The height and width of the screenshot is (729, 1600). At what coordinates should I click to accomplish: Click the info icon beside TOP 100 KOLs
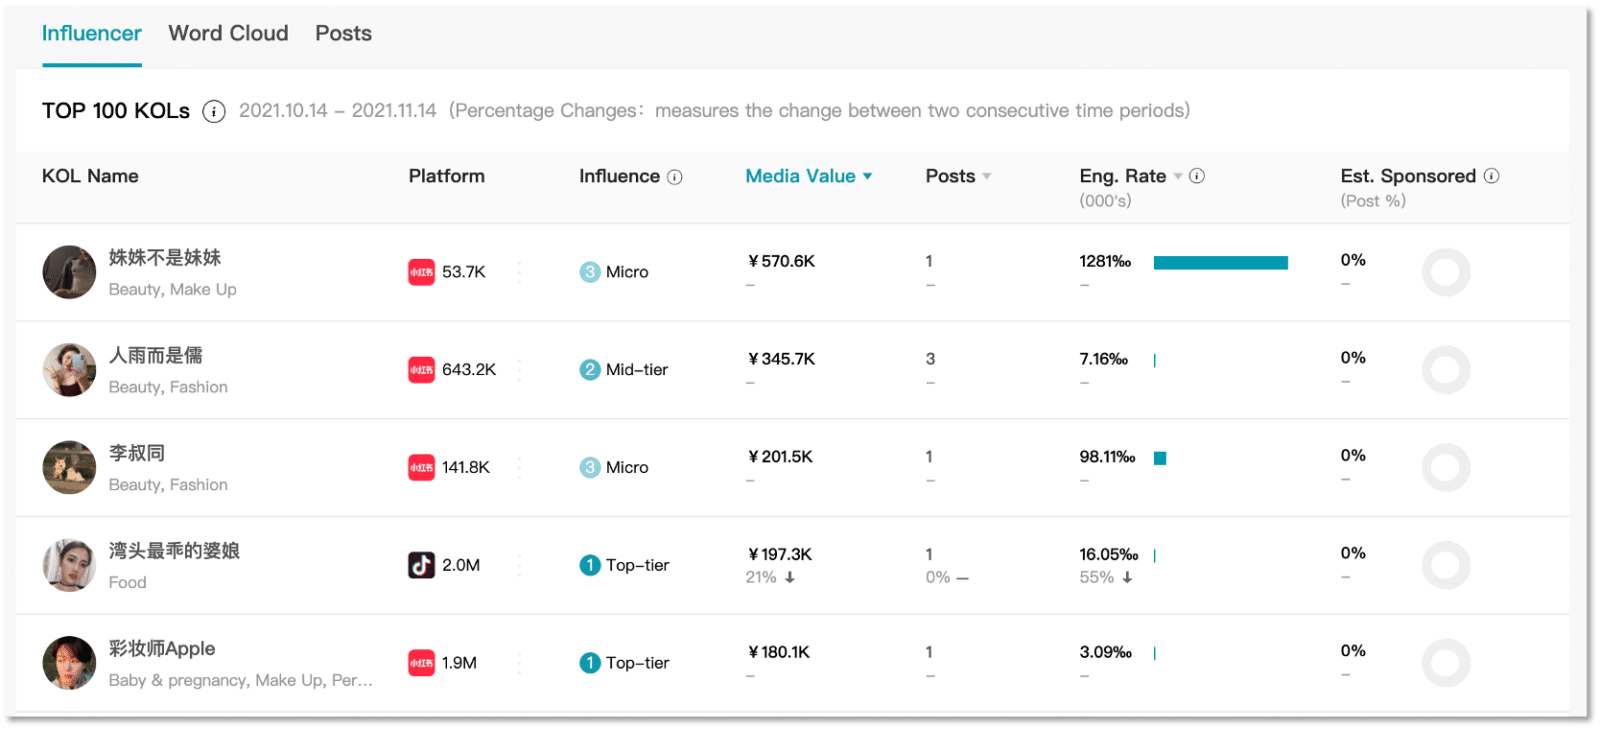tap(214, 111)
